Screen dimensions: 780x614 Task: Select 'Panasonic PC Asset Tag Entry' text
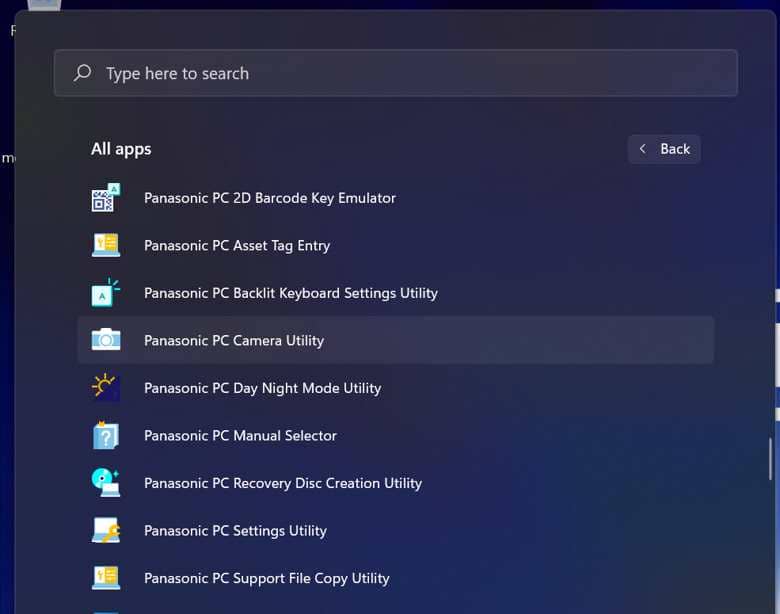237,246
